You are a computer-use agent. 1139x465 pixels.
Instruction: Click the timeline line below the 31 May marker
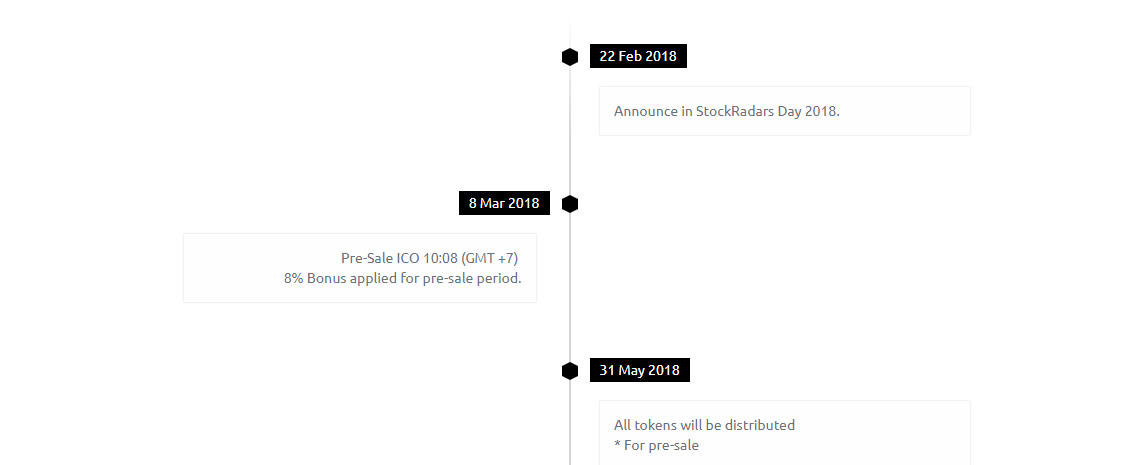pos(570,423)
